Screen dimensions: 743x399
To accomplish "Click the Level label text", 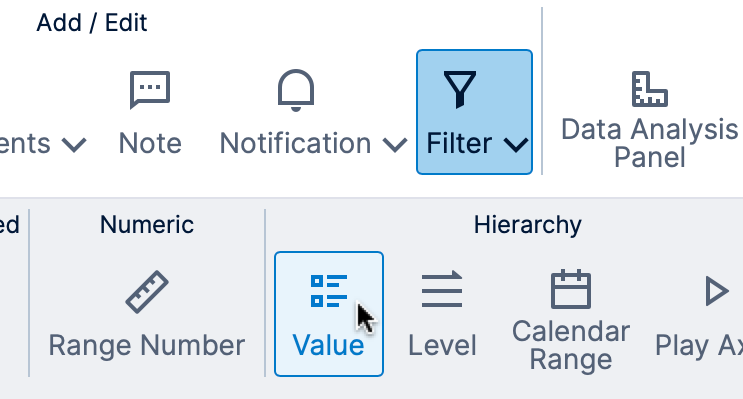I will [442, 345].
